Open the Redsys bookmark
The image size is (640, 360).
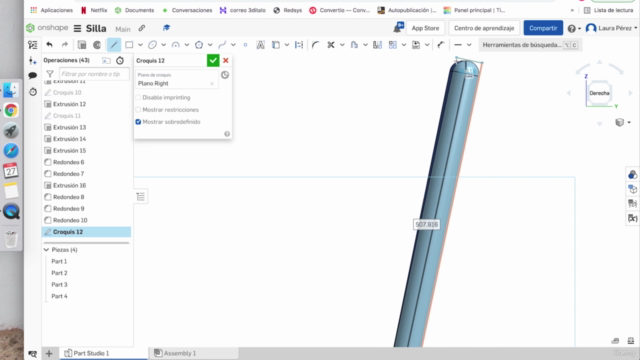(288, 10)
